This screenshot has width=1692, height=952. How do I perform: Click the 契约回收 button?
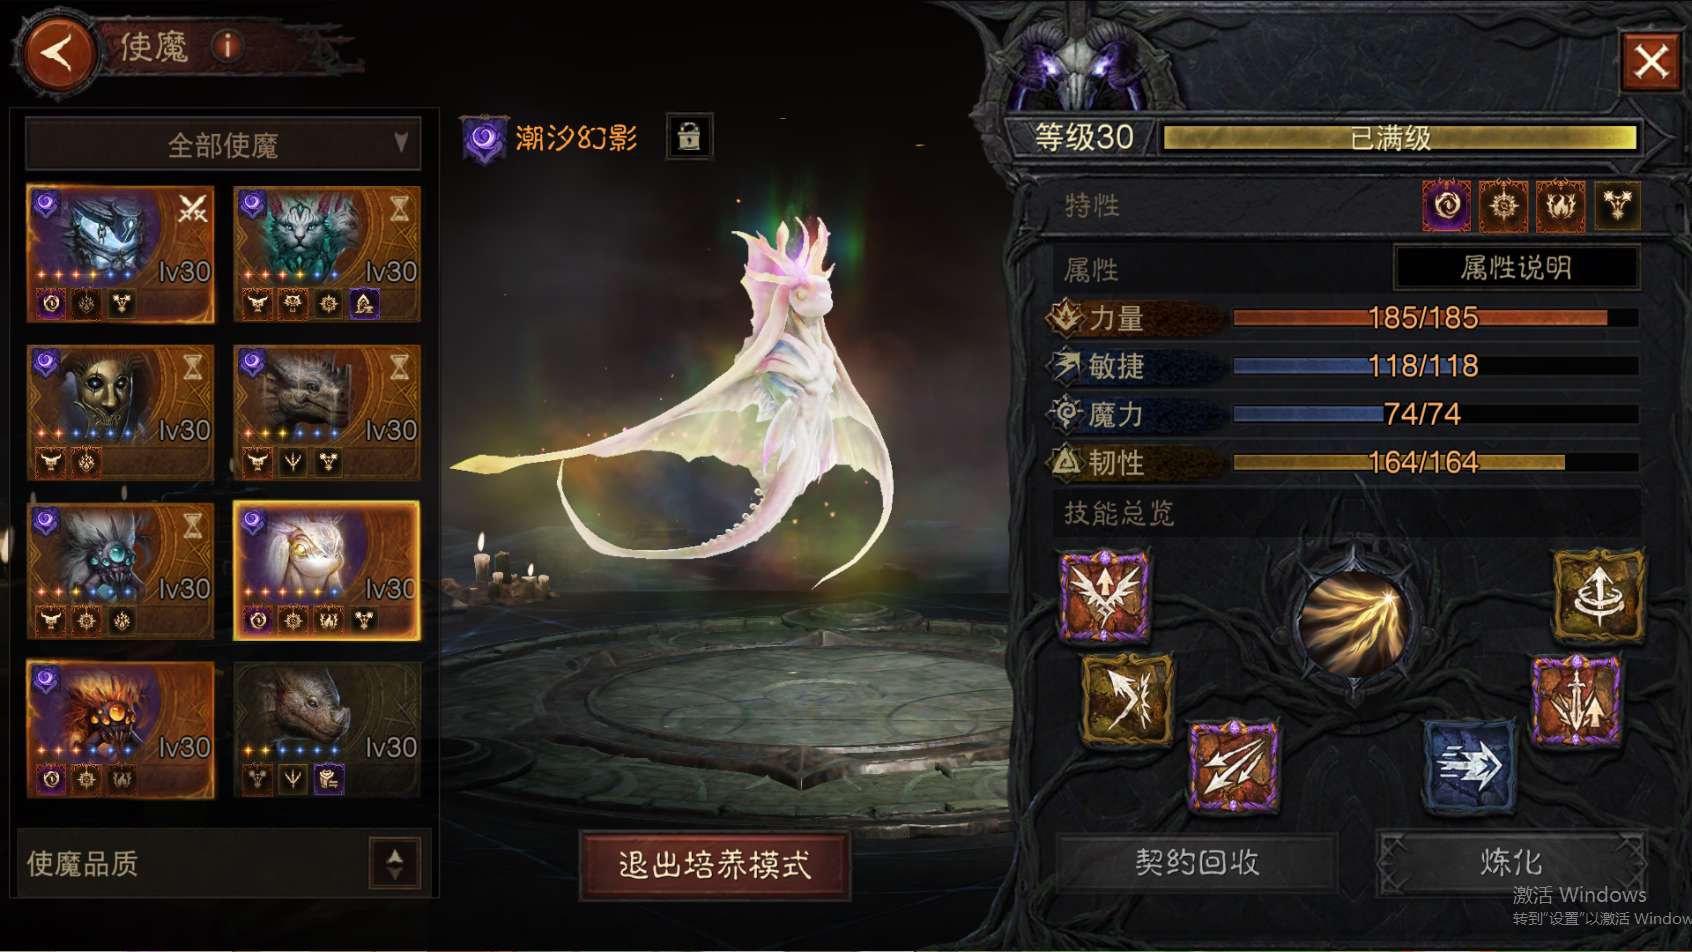pos(1196,862)
